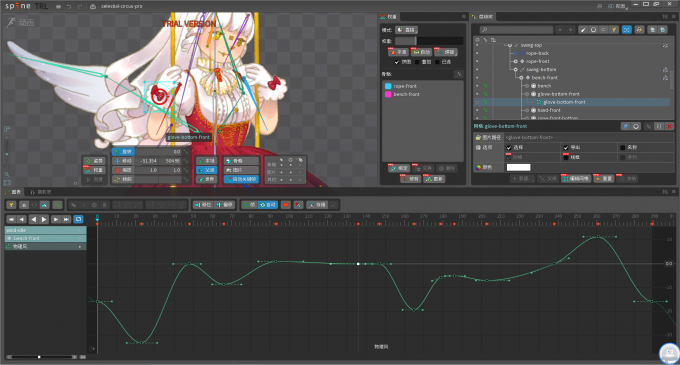
Task: Toggle the 叠加 checkbox in weights panel
Action: click(417, 62)
